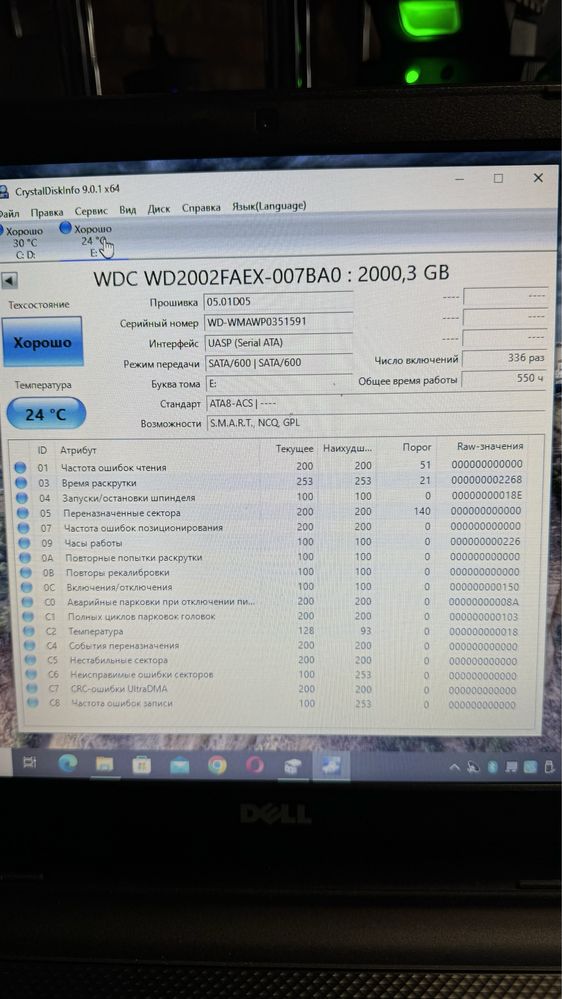Screen dimensions: 562x999
Task: Click status circle of Время раскрутки row
Action: 22,483
